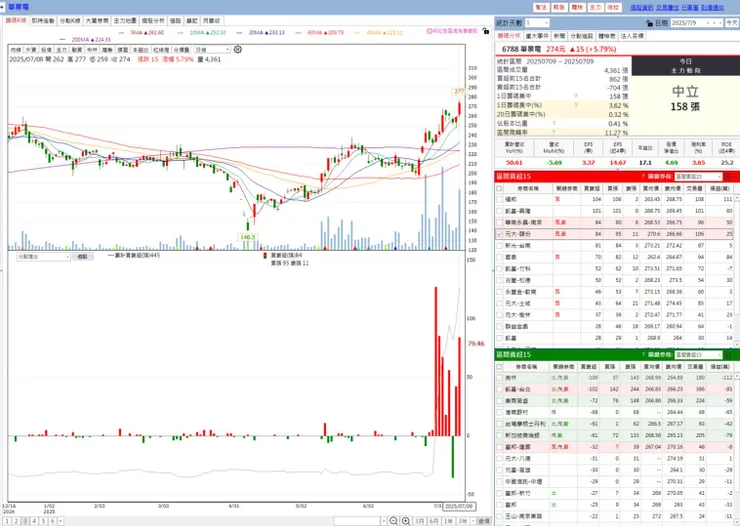Screen dimensions: 740x526
Task: Open 關鍵券商 dropdown in red buy header
Action: click(698, 176)
